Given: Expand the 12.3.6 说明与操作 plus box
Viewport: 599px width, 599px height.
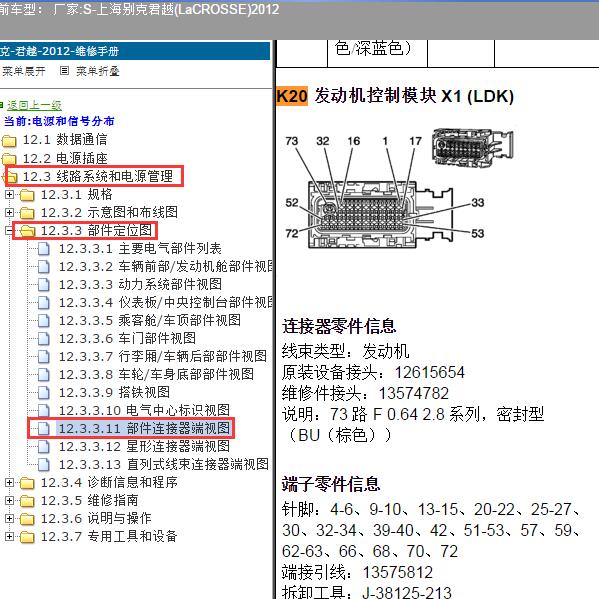Looking at the screenshot, I should click(x=10, y=518).
